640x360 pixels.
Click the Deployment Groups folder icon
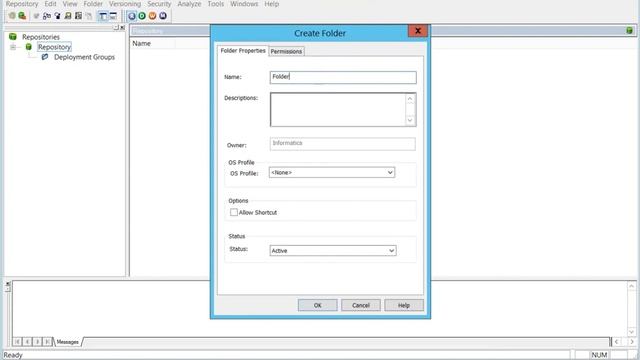[45, 57]
